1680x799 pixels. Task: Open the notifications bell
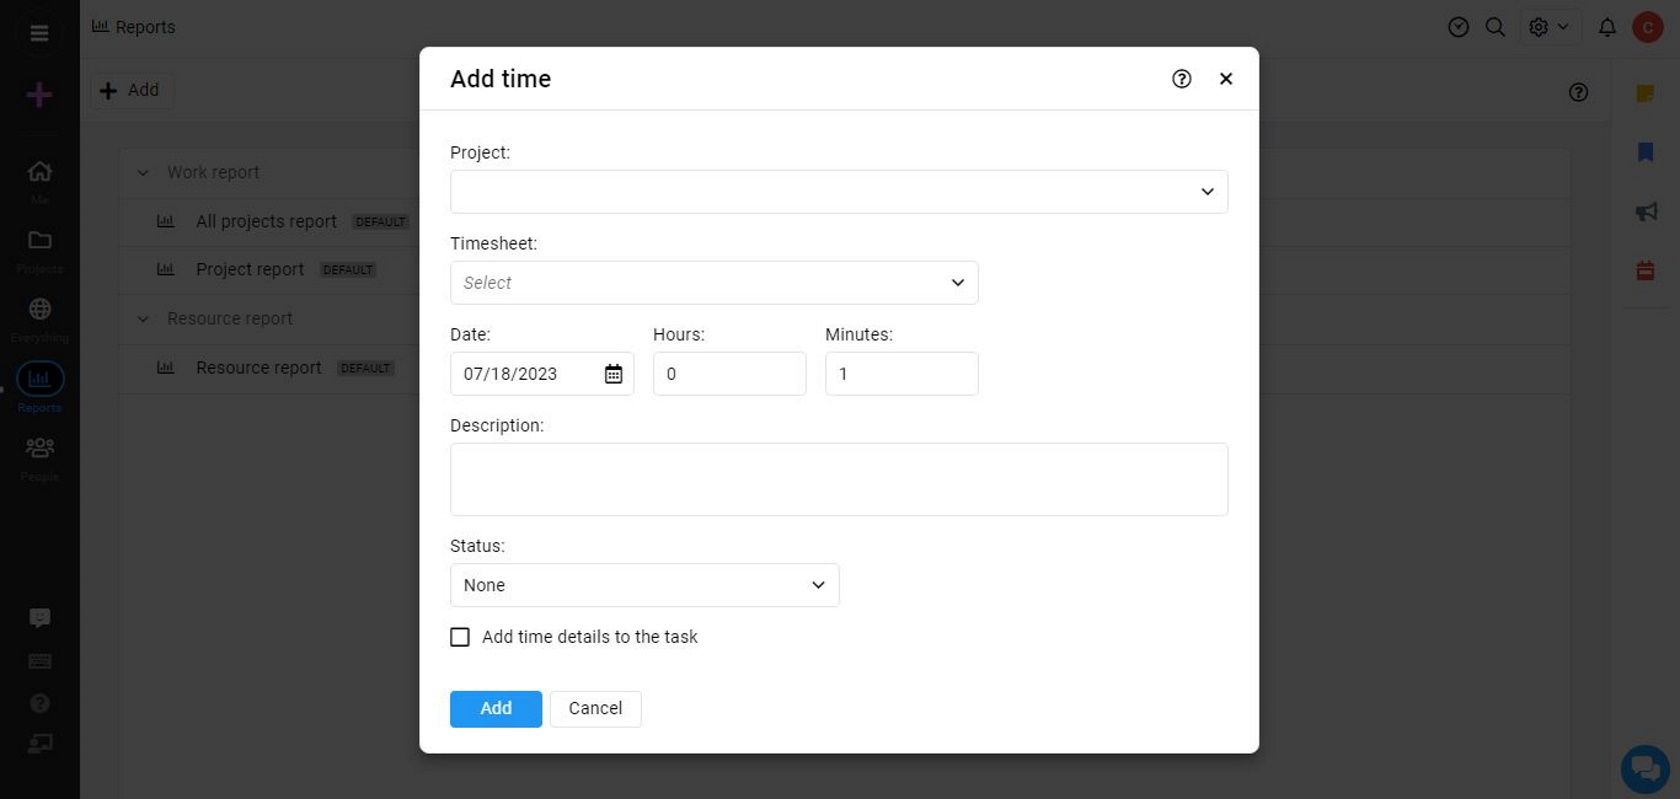(1607, 28)
